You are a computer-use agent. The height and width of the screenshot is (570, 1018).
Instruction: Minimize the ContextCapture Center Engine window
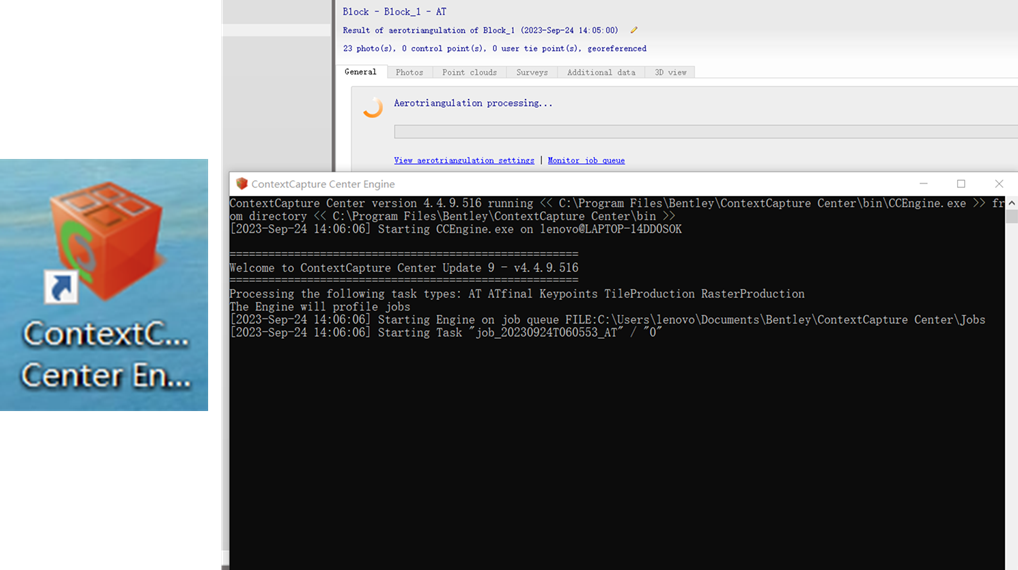[923, 184]
